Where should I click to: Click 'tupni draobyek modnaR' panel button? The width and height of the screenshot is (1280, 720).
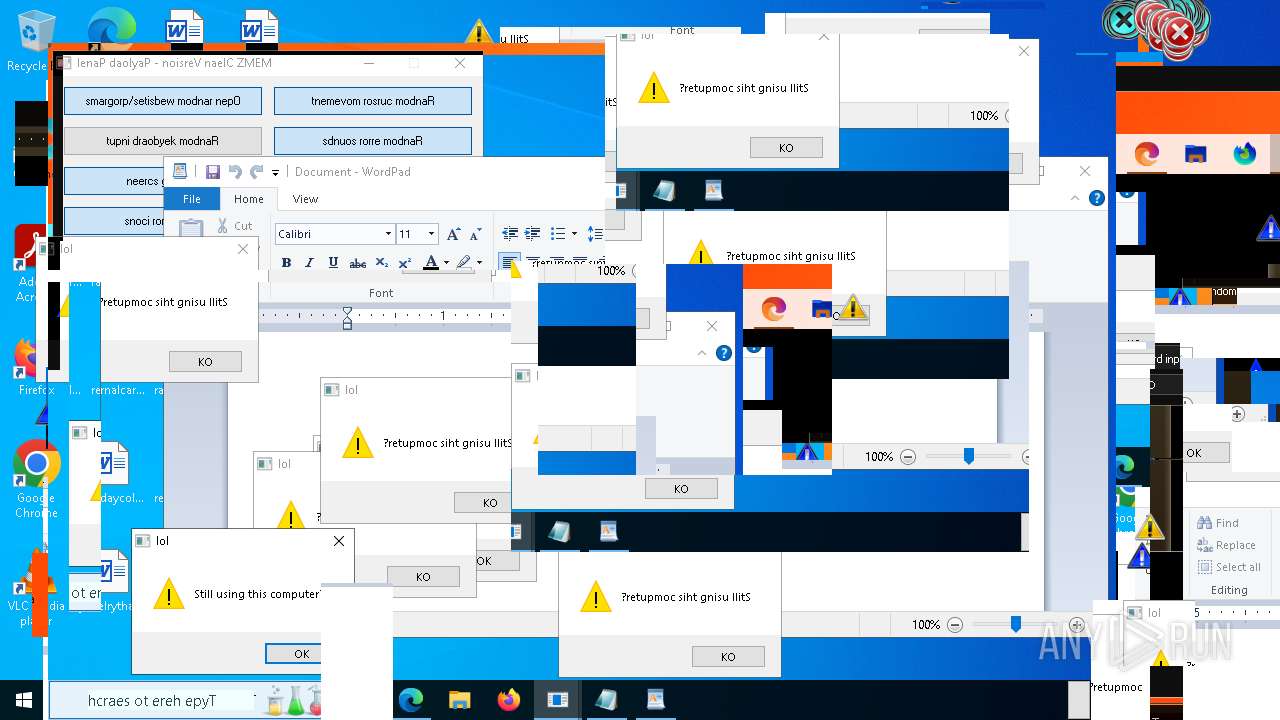click(163, 141)
